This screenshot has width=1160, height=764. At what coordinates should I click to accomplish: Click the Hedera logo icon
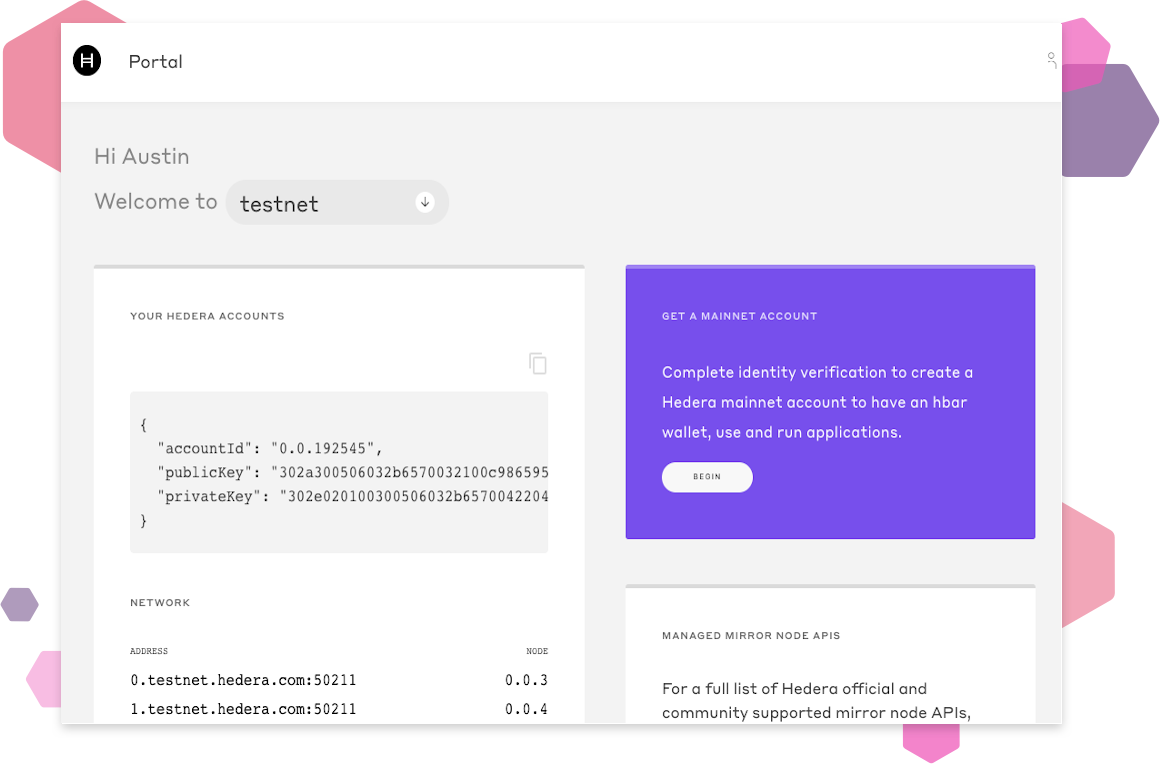point(87,61)
